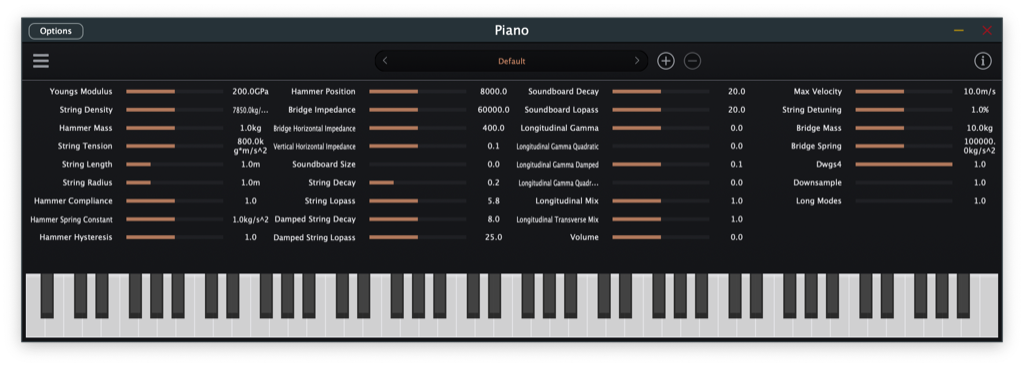Adjust the Max Velocity slider
Viewport: 1024px width, 367px height.
[904, 91]
